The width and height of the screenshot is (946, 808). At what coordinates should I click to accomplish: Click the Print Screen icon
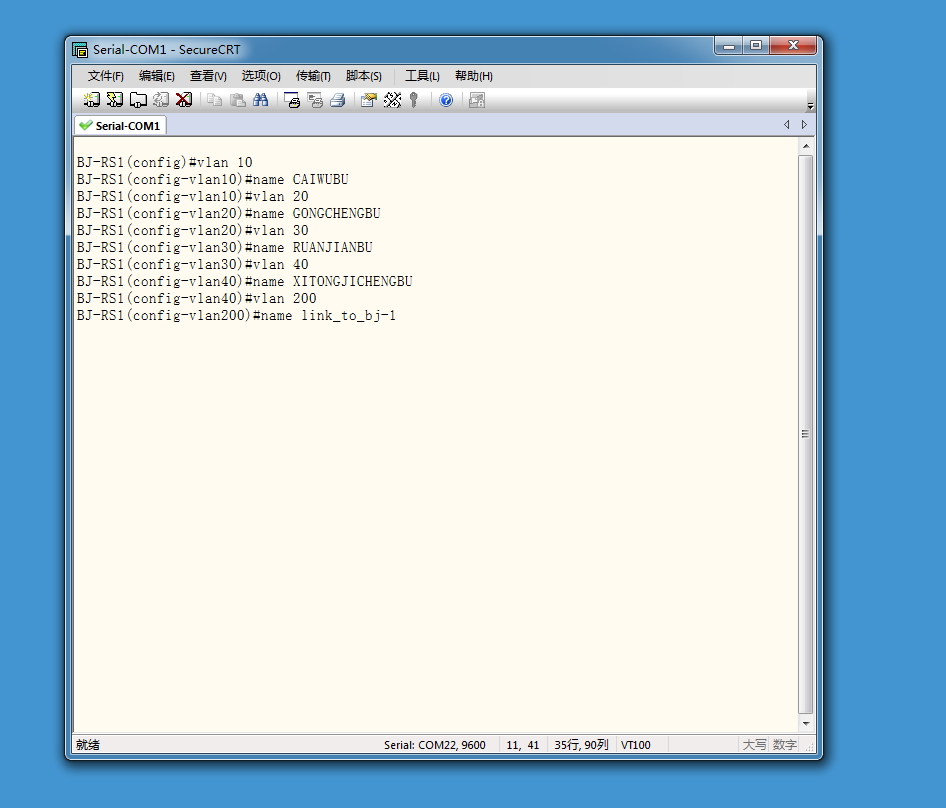coord(292,100)
